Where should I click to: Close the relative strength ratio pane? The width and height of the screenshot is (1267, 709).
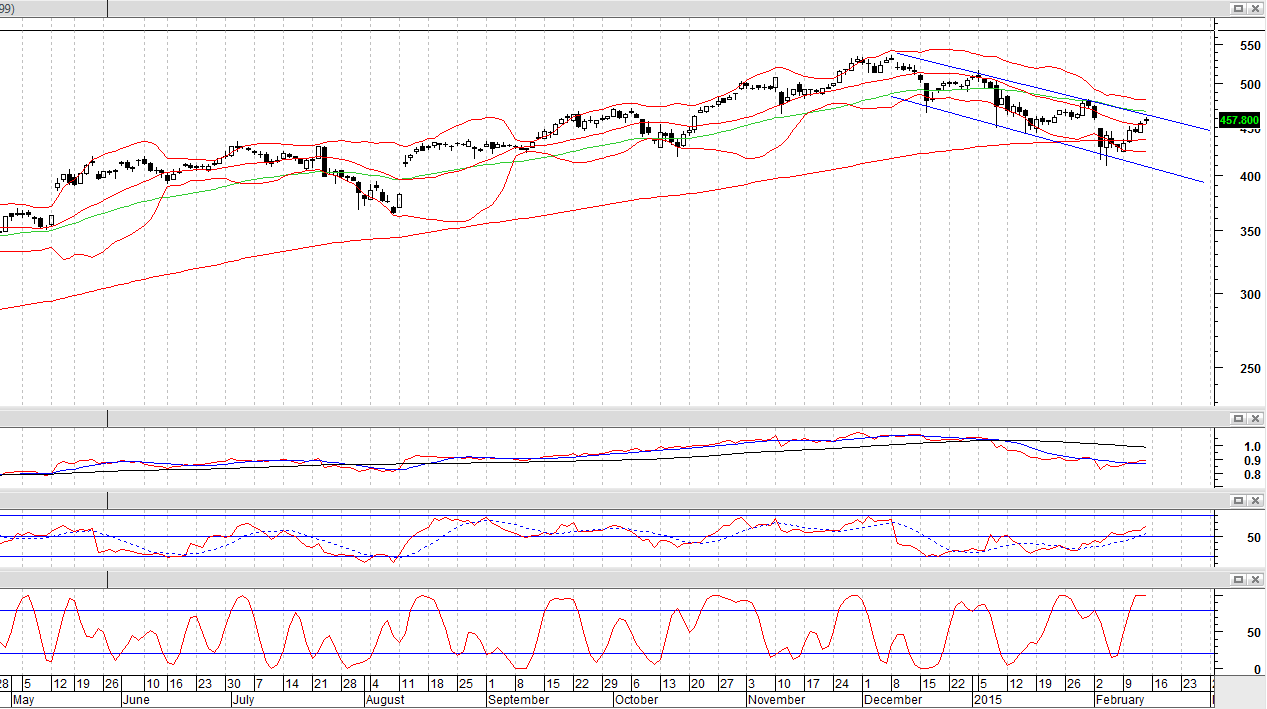(x=1254, y=418)
